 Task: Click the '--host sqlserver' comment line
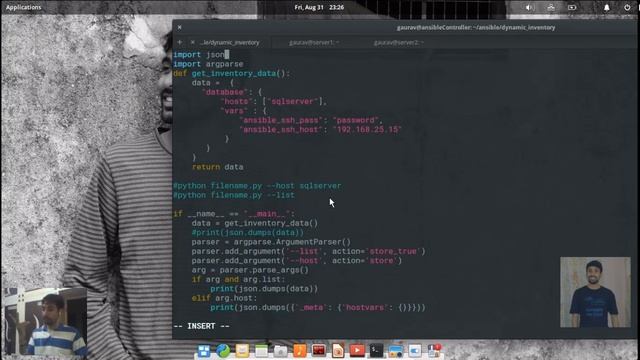coord(257,186)
